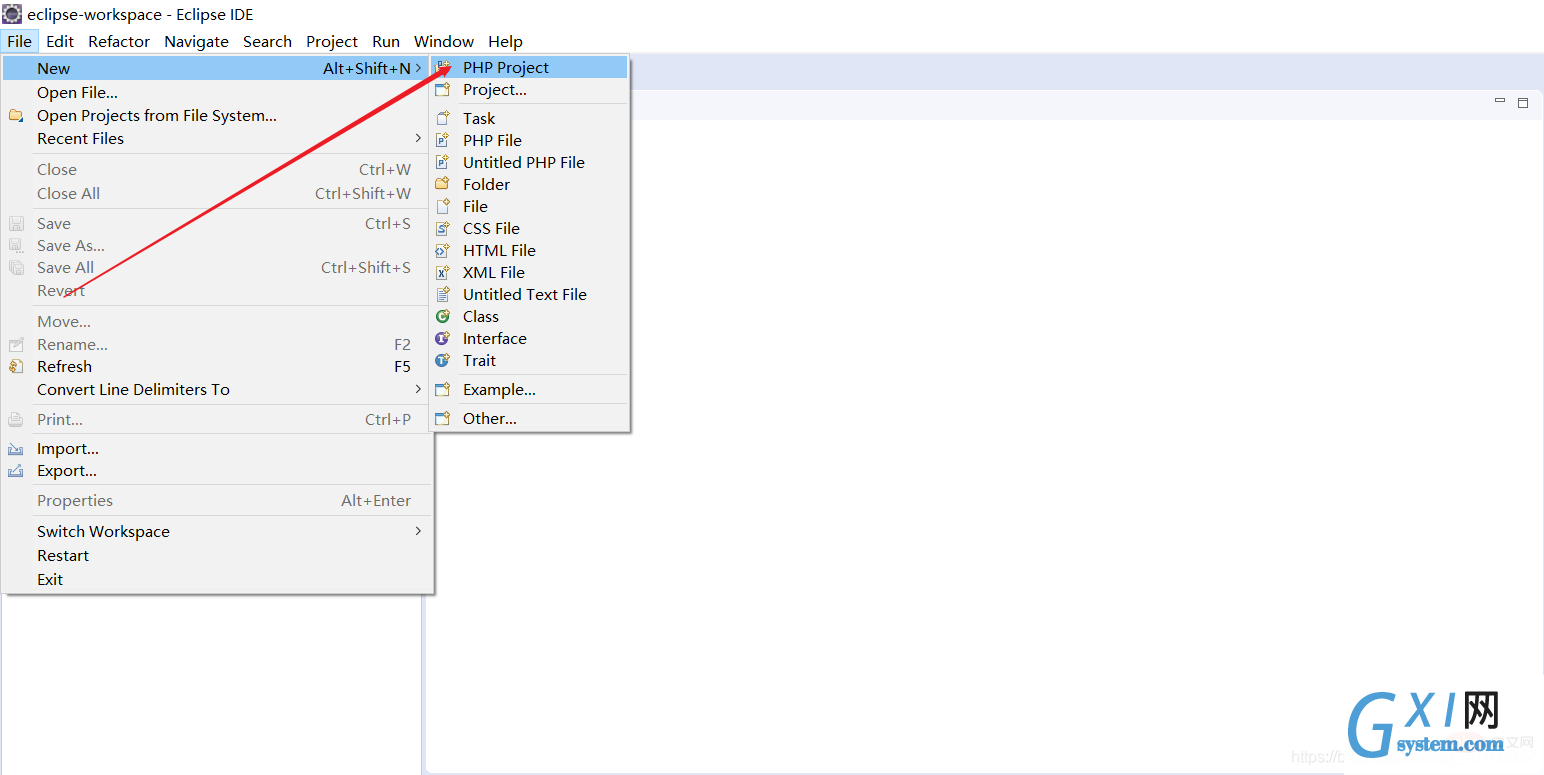Choose Import... label in File menu
Screen dimensions: 1544x775
click(x=68, y=449)
